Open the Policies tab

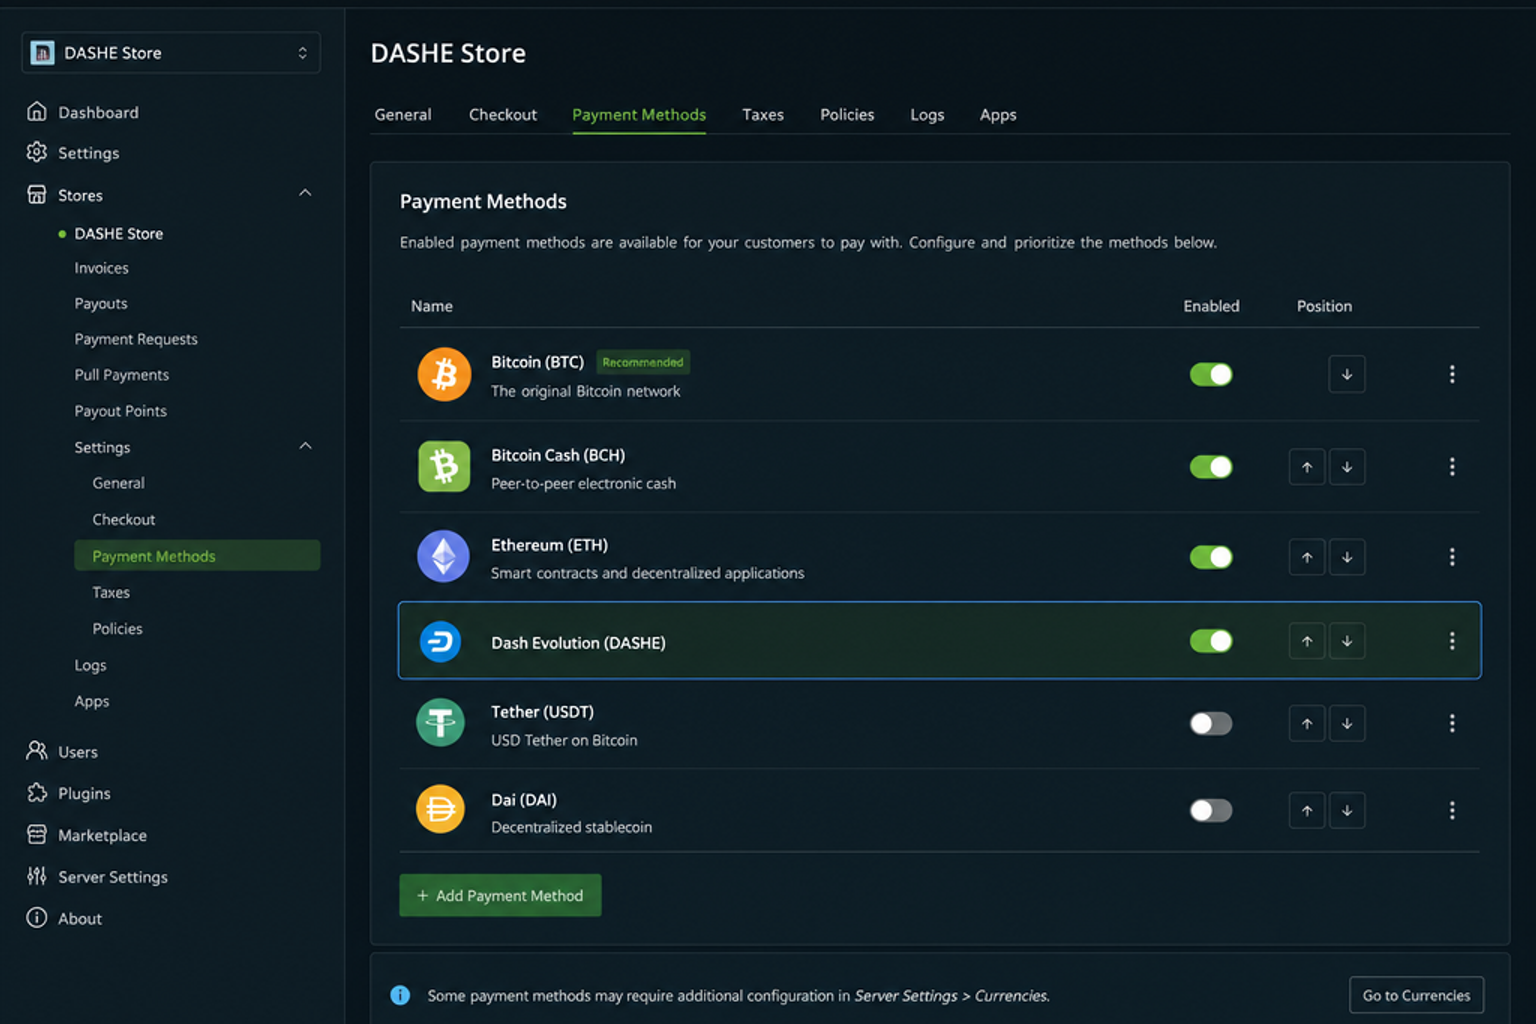pyautogui.click(x=847, y=115)
